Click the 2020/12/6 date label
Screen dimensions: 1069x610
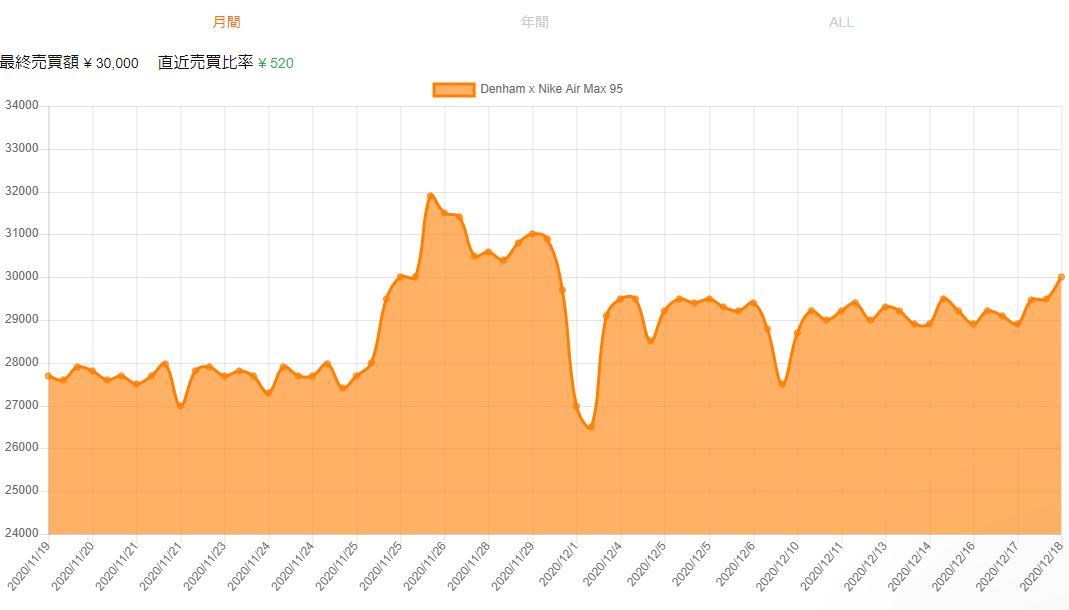736,564
